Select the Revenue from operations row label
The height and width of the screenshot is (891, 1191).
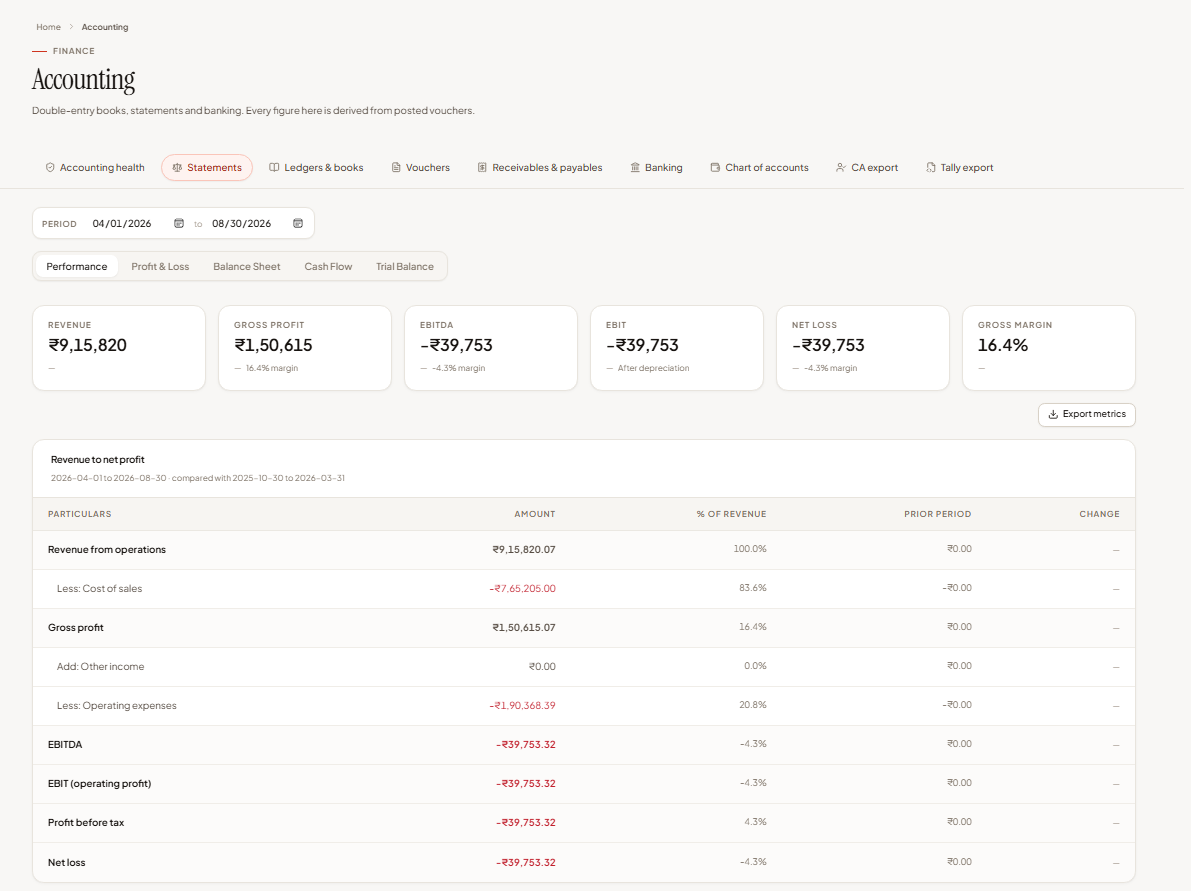click(x=107, y=550)
